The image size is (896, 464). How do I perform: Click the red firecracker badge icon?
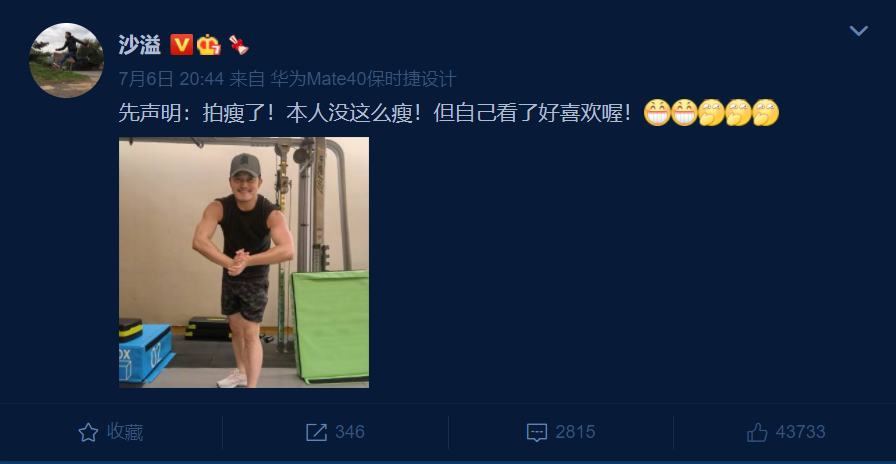(238, 45)
